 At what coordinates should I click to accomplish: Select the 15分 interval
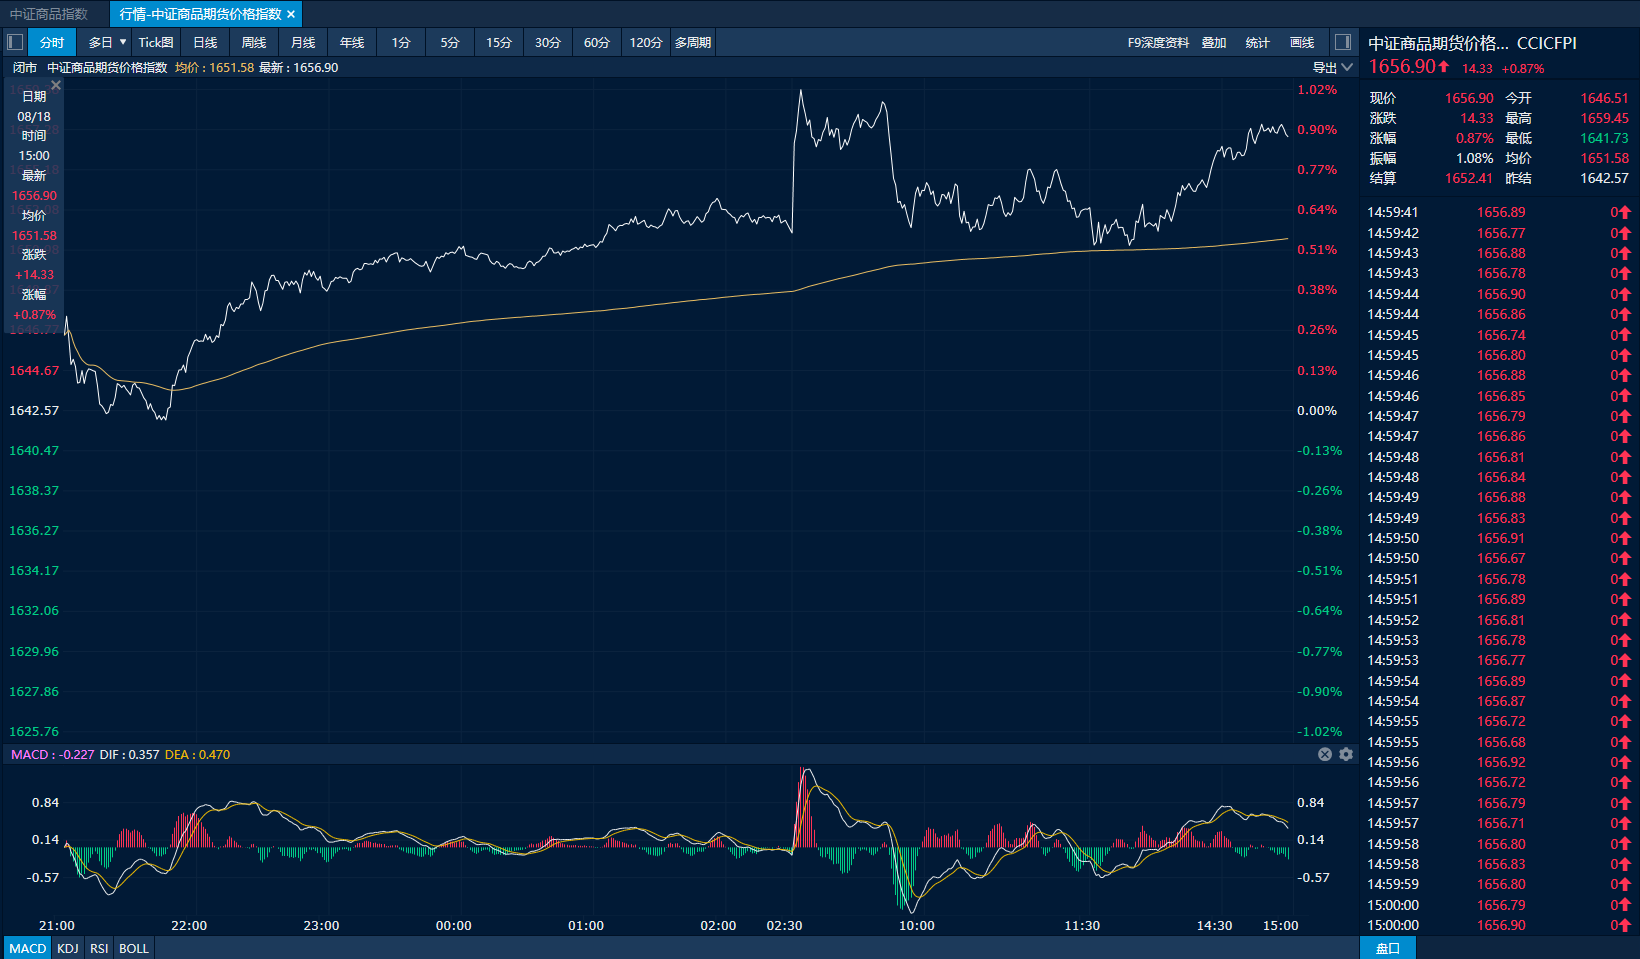pyautogui.click(x=499, y=42)
